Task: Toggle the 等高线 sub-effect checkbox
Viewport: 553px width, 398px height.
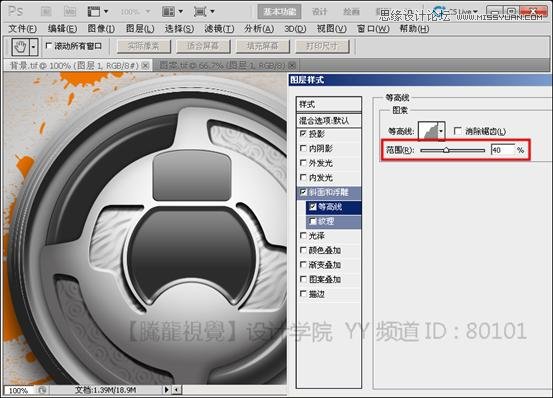Action: 312,207
